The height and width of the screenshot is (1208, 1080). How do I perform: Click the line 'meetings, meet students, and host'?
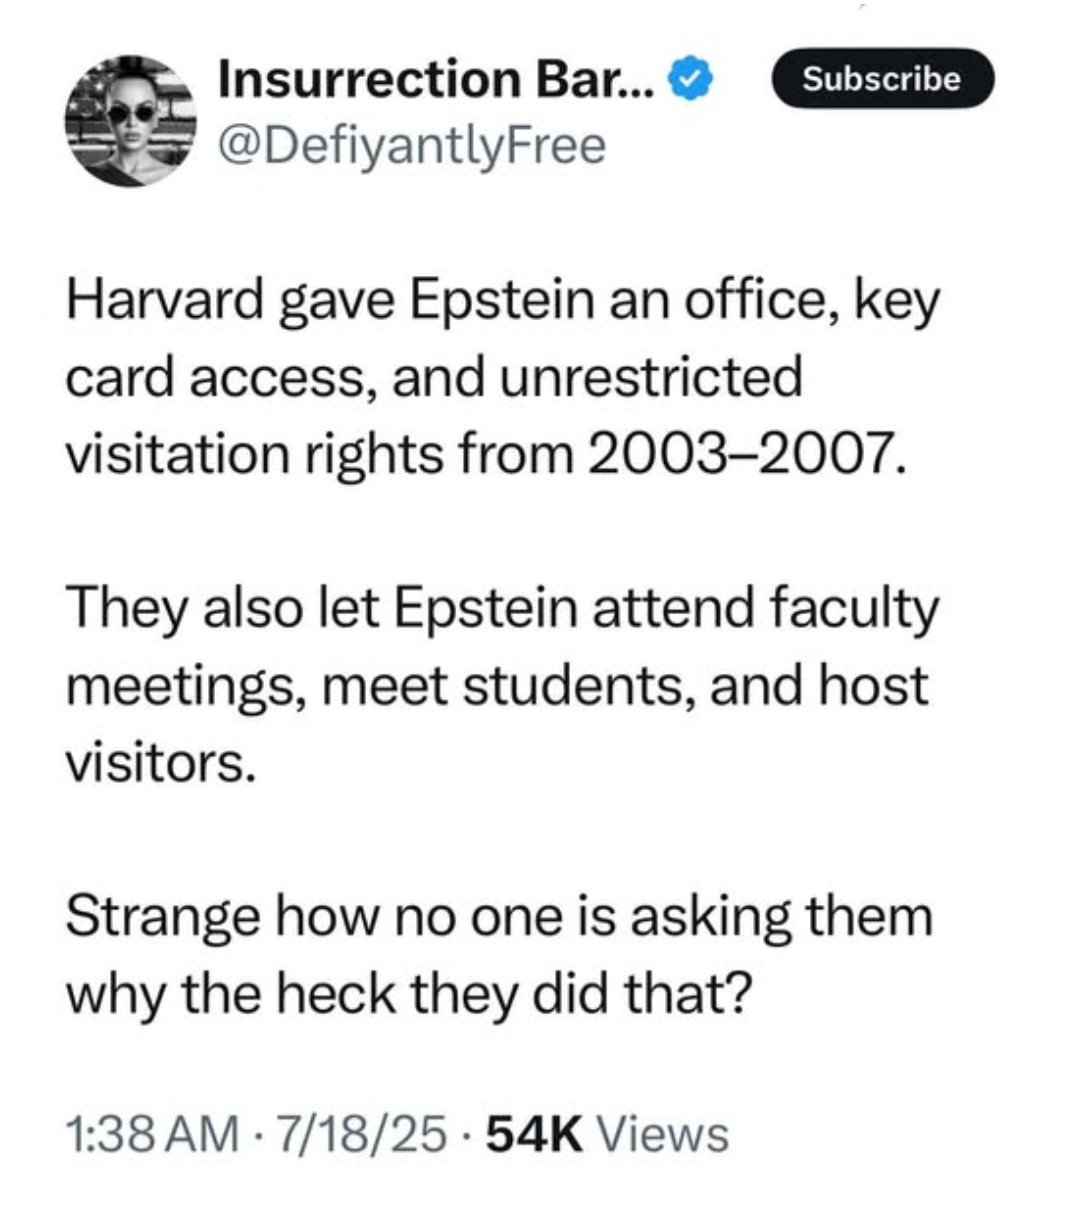coord(496,686)
